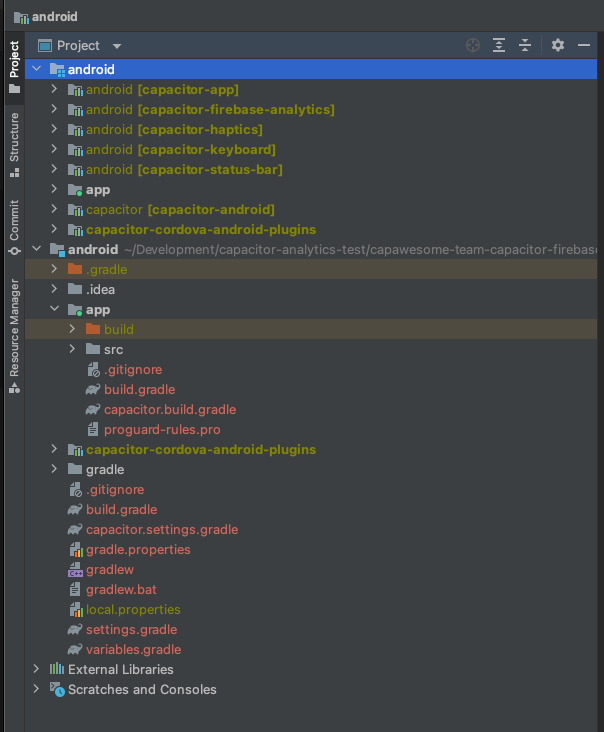Viewport: 604px width, 732px height.
Task: Open the Resource Manager tool window tab
Action: tap(14, 336)
